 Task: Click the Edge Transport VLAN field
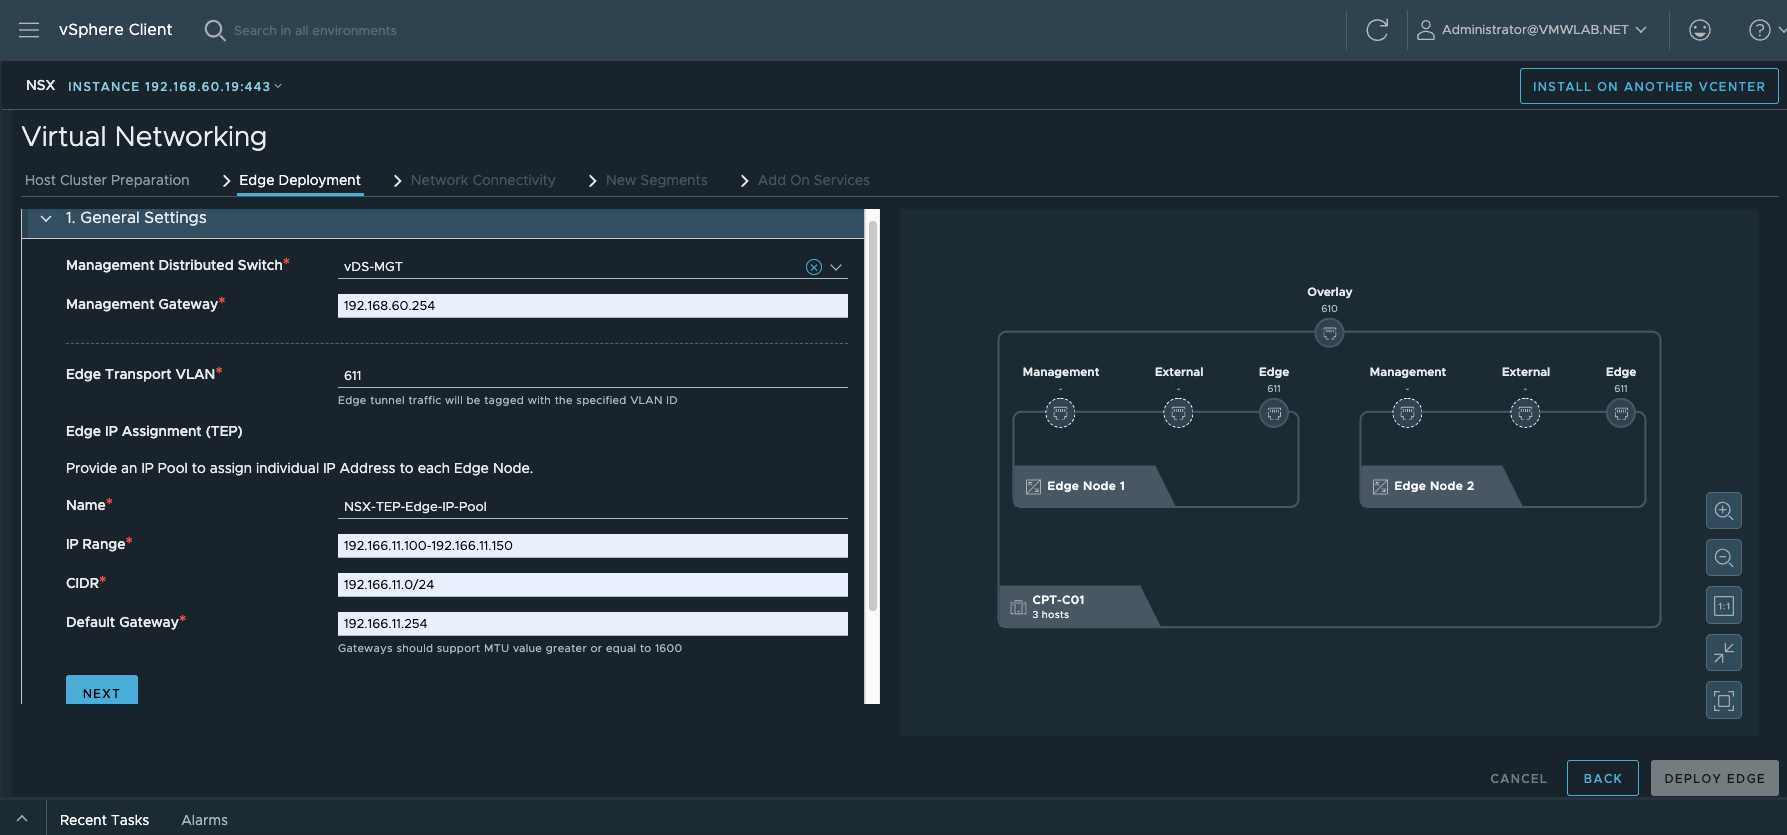coord(592,375)
